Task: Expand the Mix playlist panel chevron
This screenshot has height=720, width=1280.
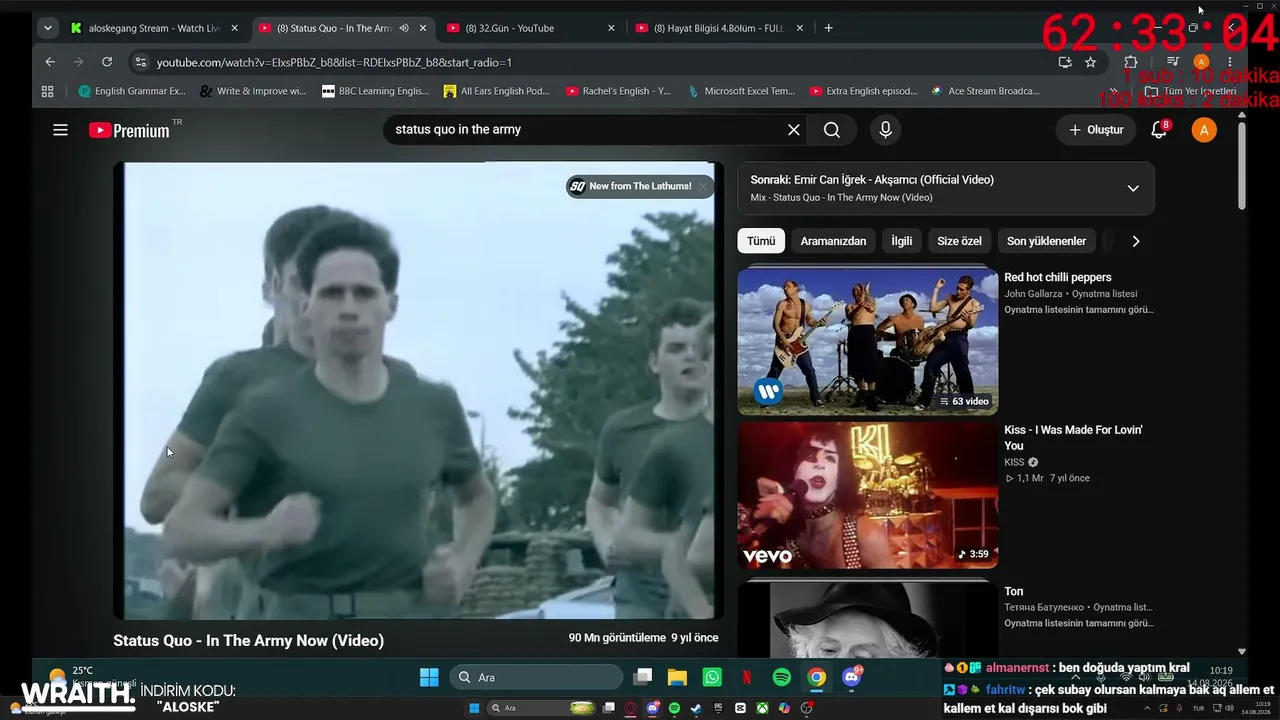Action: pos(1133,188)
